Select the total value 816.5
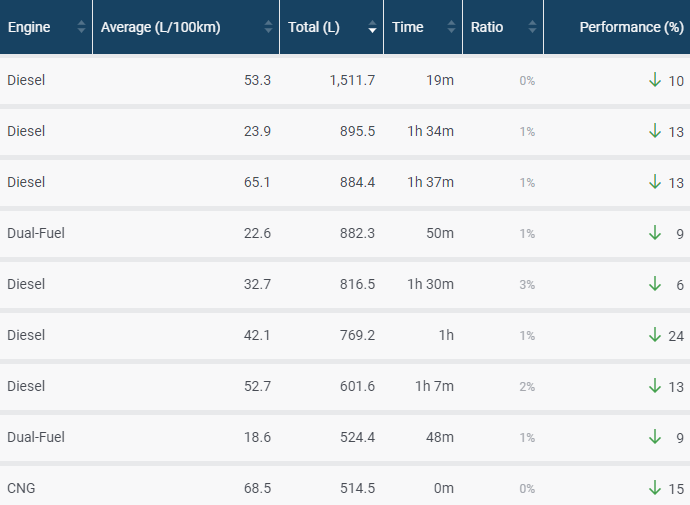Viewport: 690px width, 505px height. tap(357, 284)
